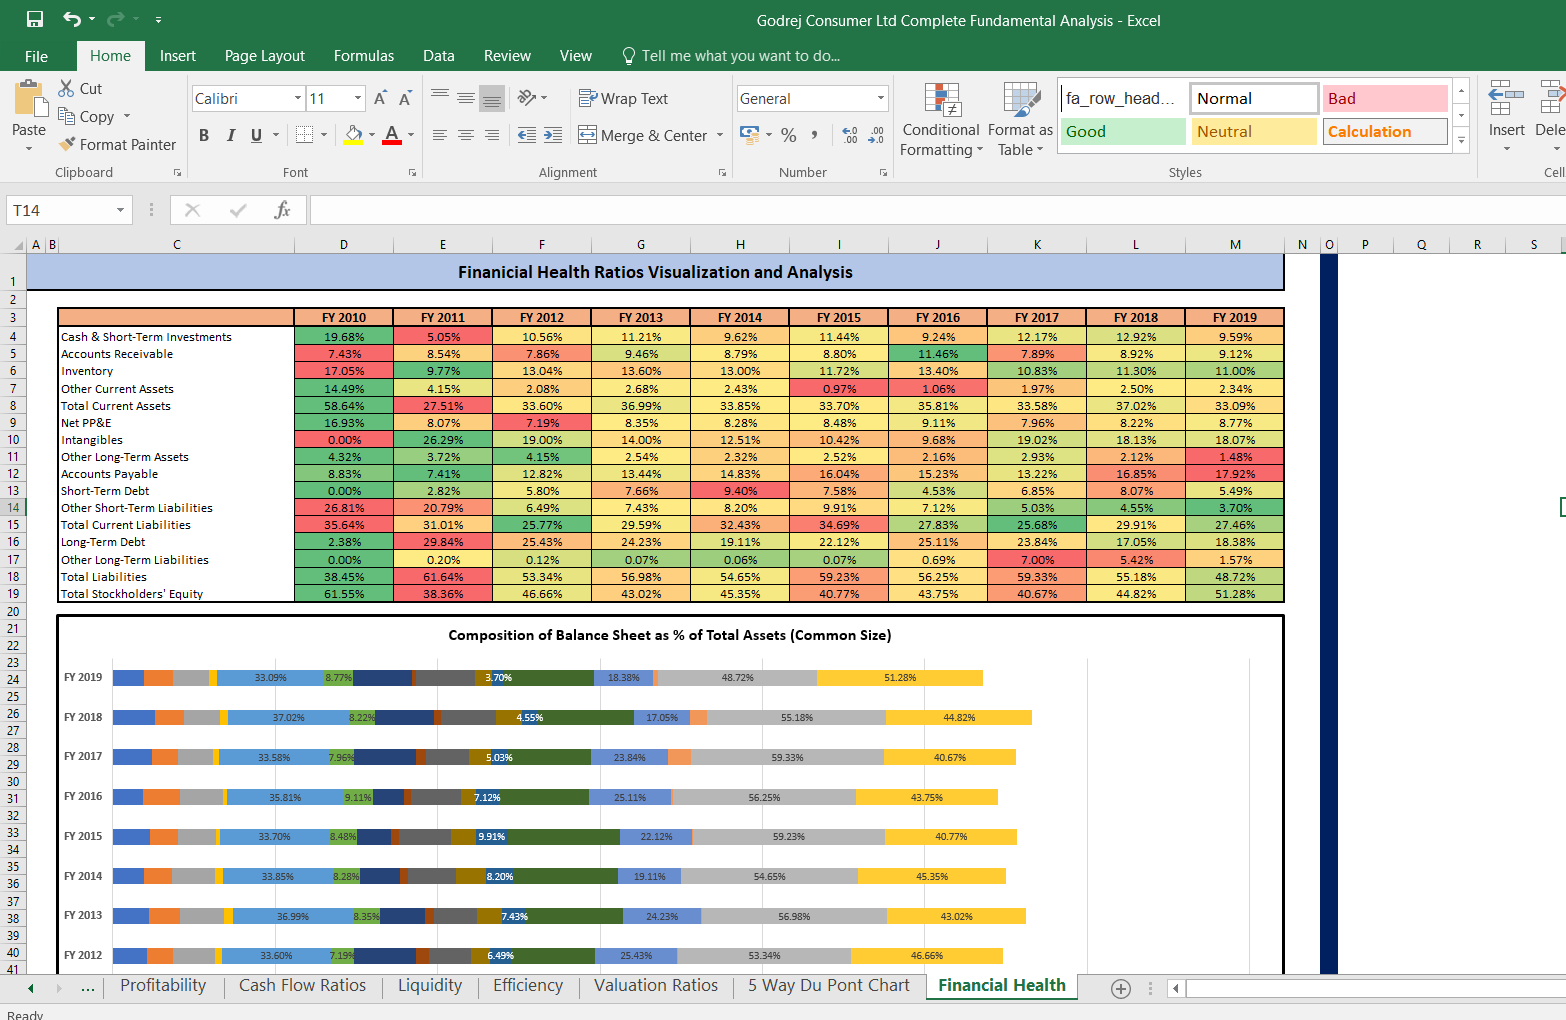Click the Format Painter brush

pos(67,144)
